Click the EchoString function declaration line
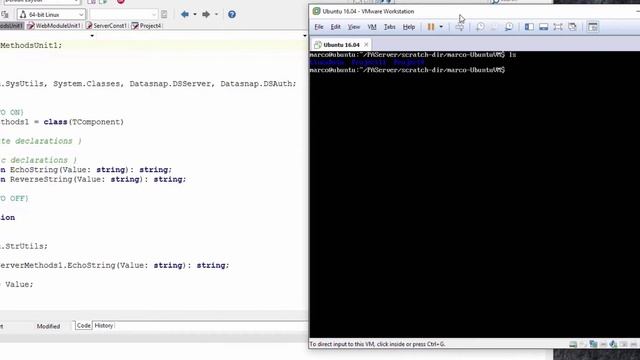 (x=86, y=169)
